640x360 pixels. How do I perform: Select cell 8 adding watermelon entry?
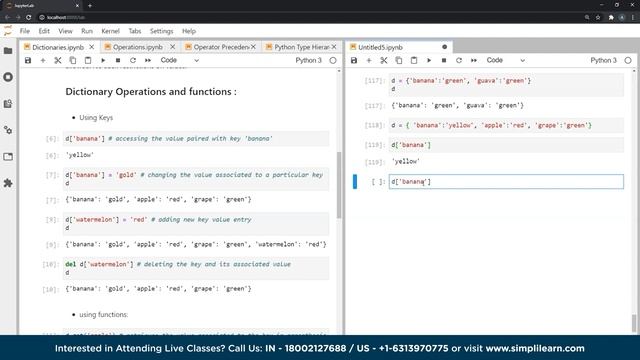(196, 224)
